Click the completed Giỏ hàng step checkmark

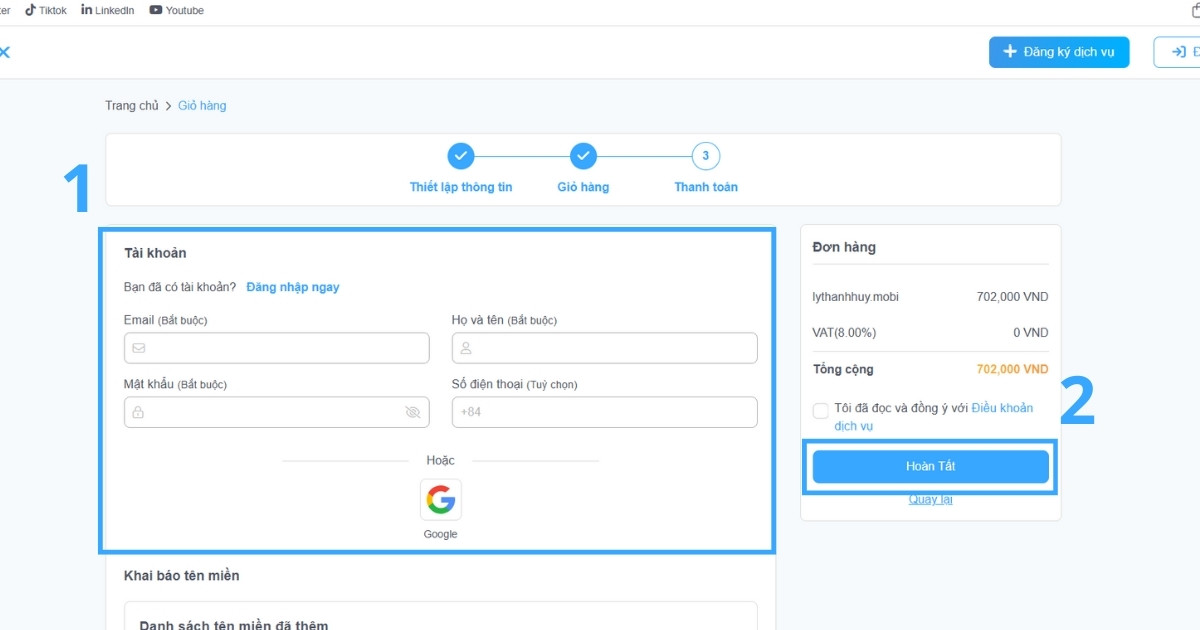[x=583, y=156]
